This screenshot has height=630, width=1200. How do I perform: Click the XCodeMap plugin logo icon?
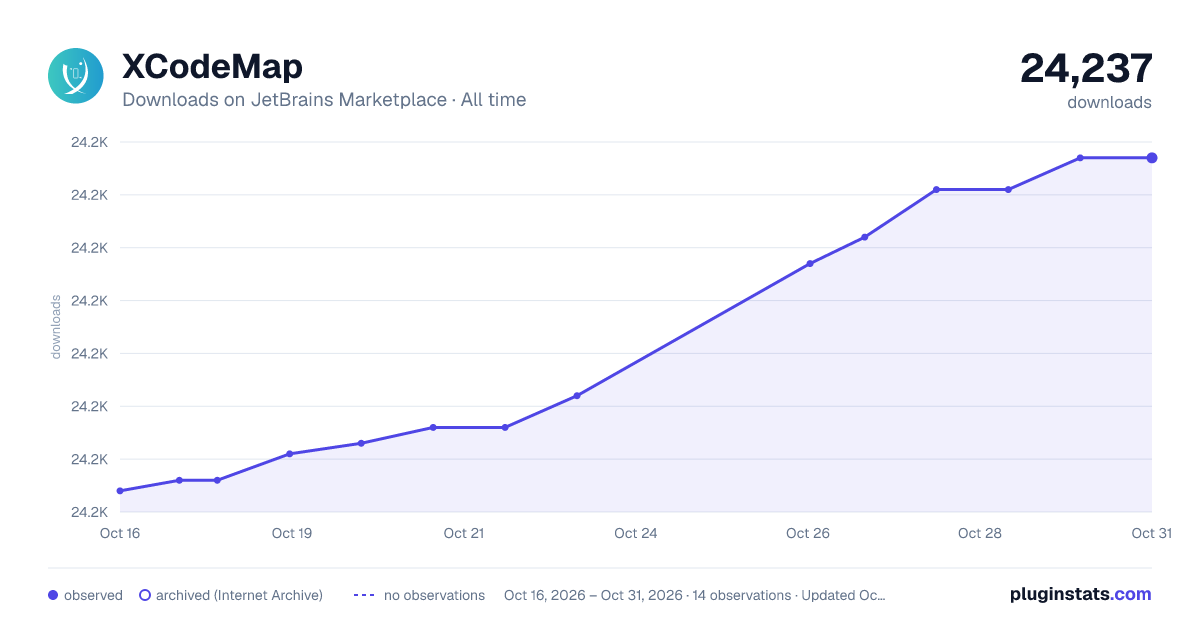point(76,76)
